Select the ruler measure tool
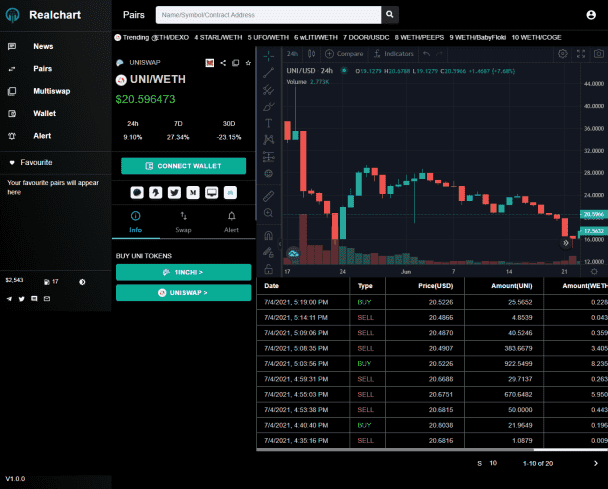Image resolution: width=608 pixels, height=489 pixels. click(268, 196)
